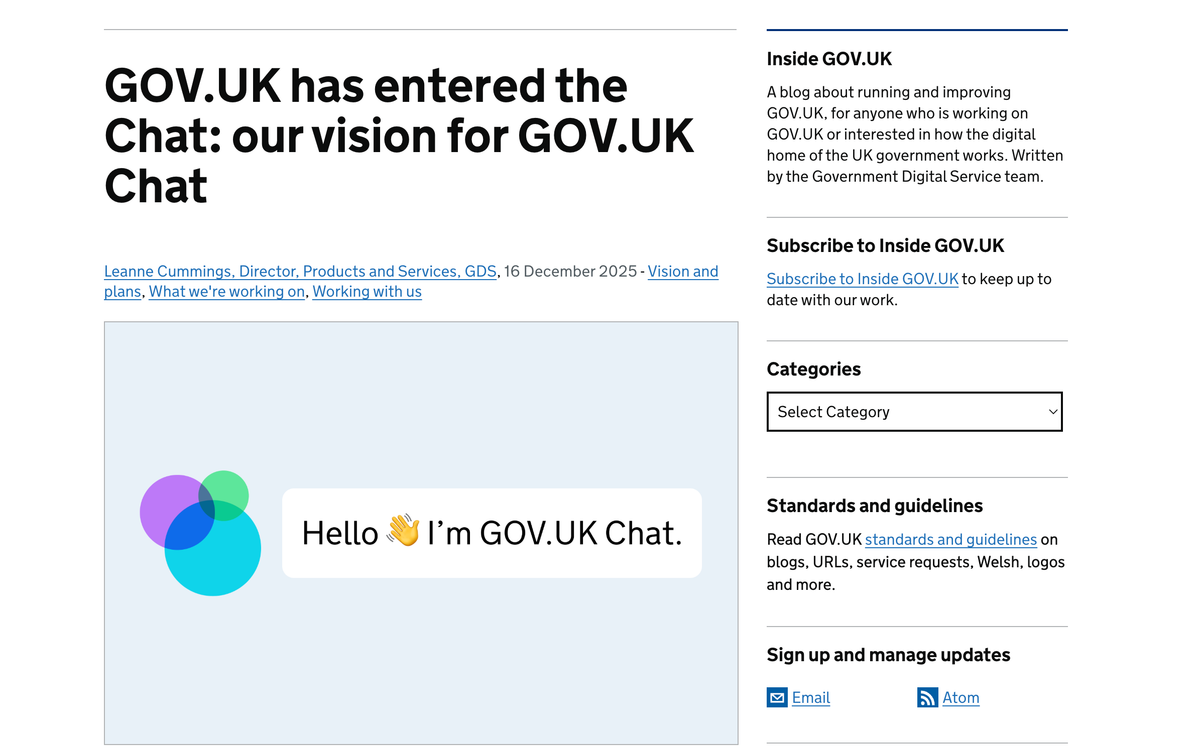Open the Select Category dropdown
Viewport: 1200px width, 748px height.
[x=914, y=411]
